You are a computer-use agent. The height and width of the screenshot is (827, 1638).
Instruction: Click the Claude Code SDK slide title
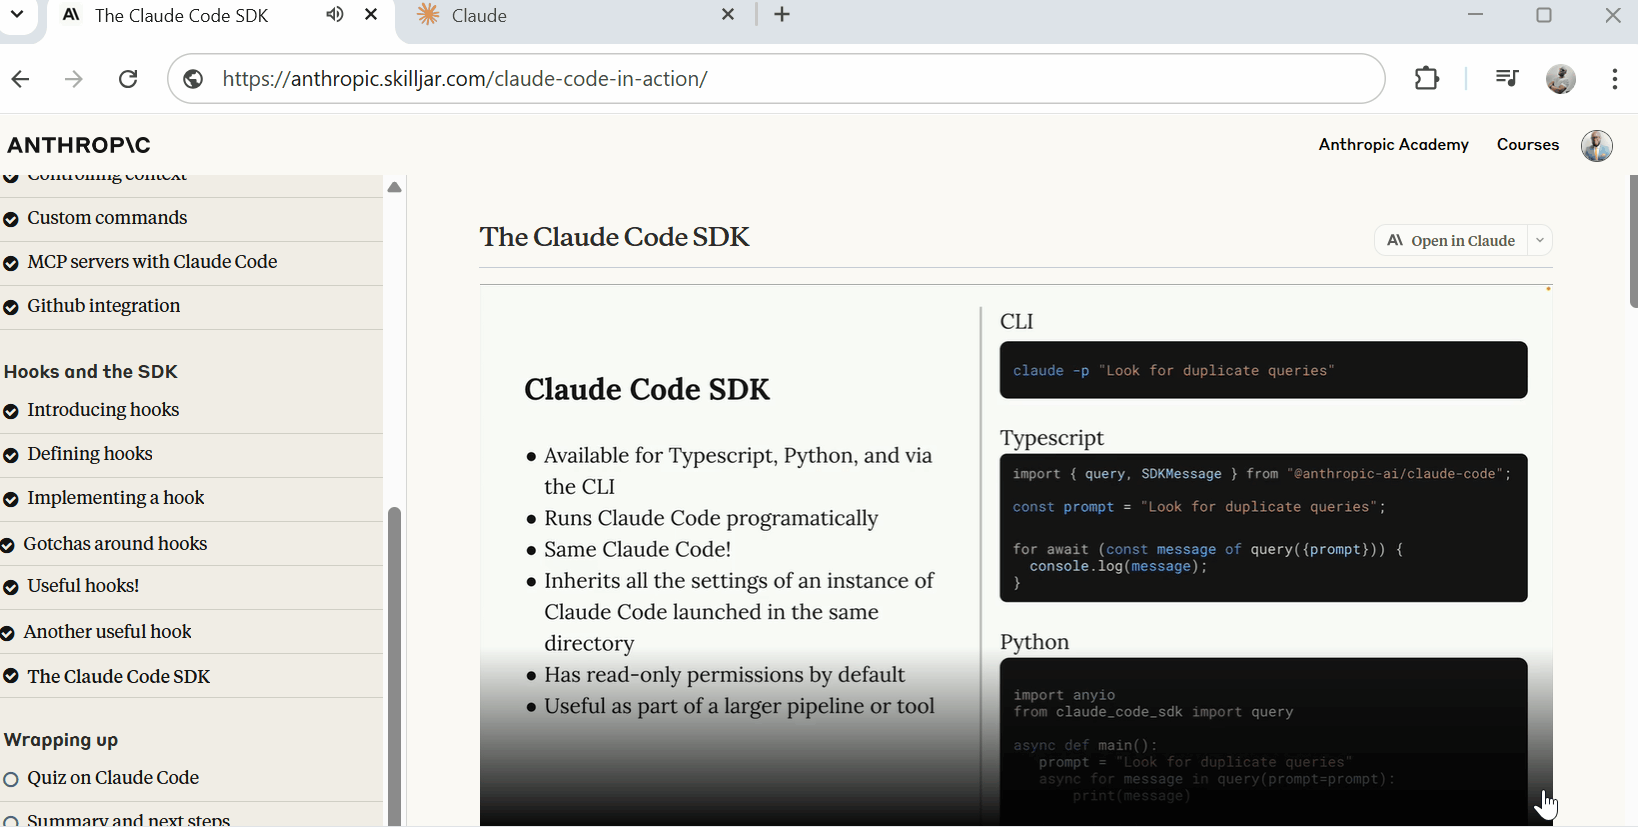coord(647,390)
